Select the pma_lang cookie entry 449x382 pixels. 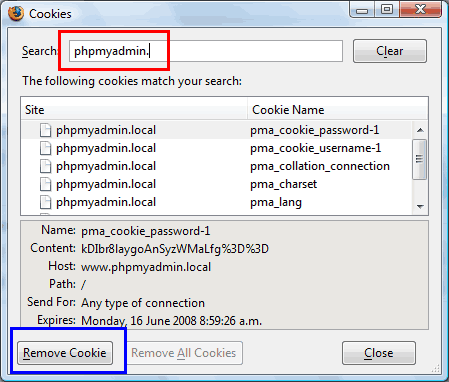click(217, 202)
